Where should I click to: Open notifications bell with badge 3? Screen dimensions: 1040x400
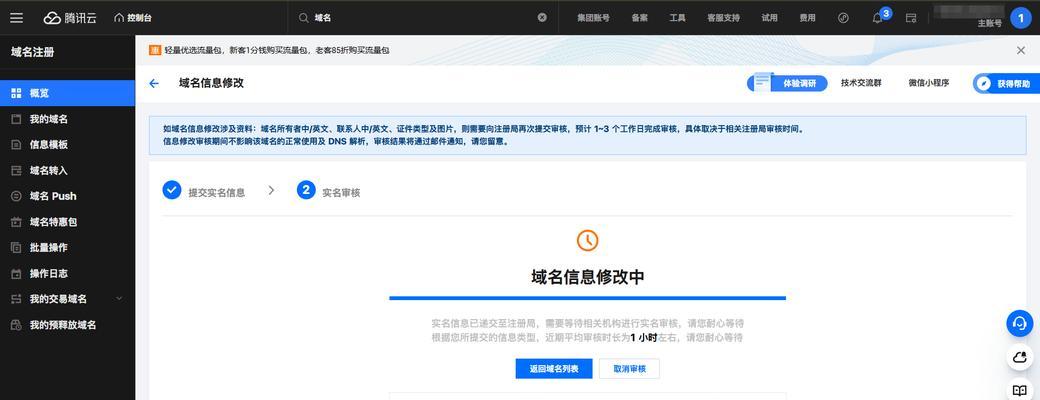pyautogui.click(x=878, y=18)
